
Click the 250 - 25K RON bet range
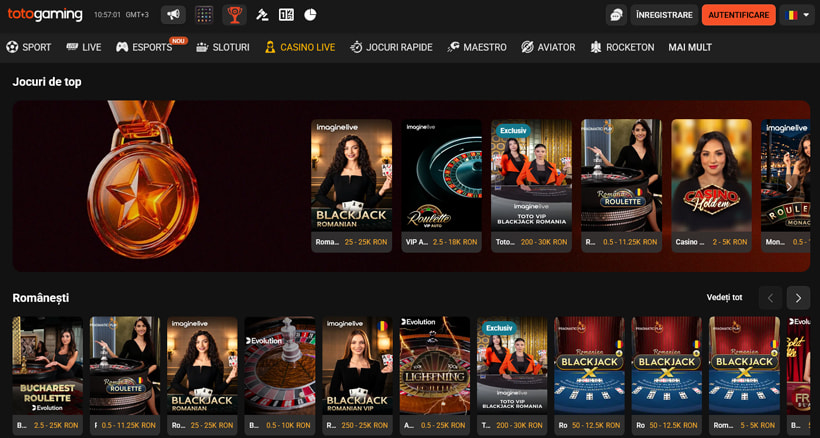(x=364, y=425)
